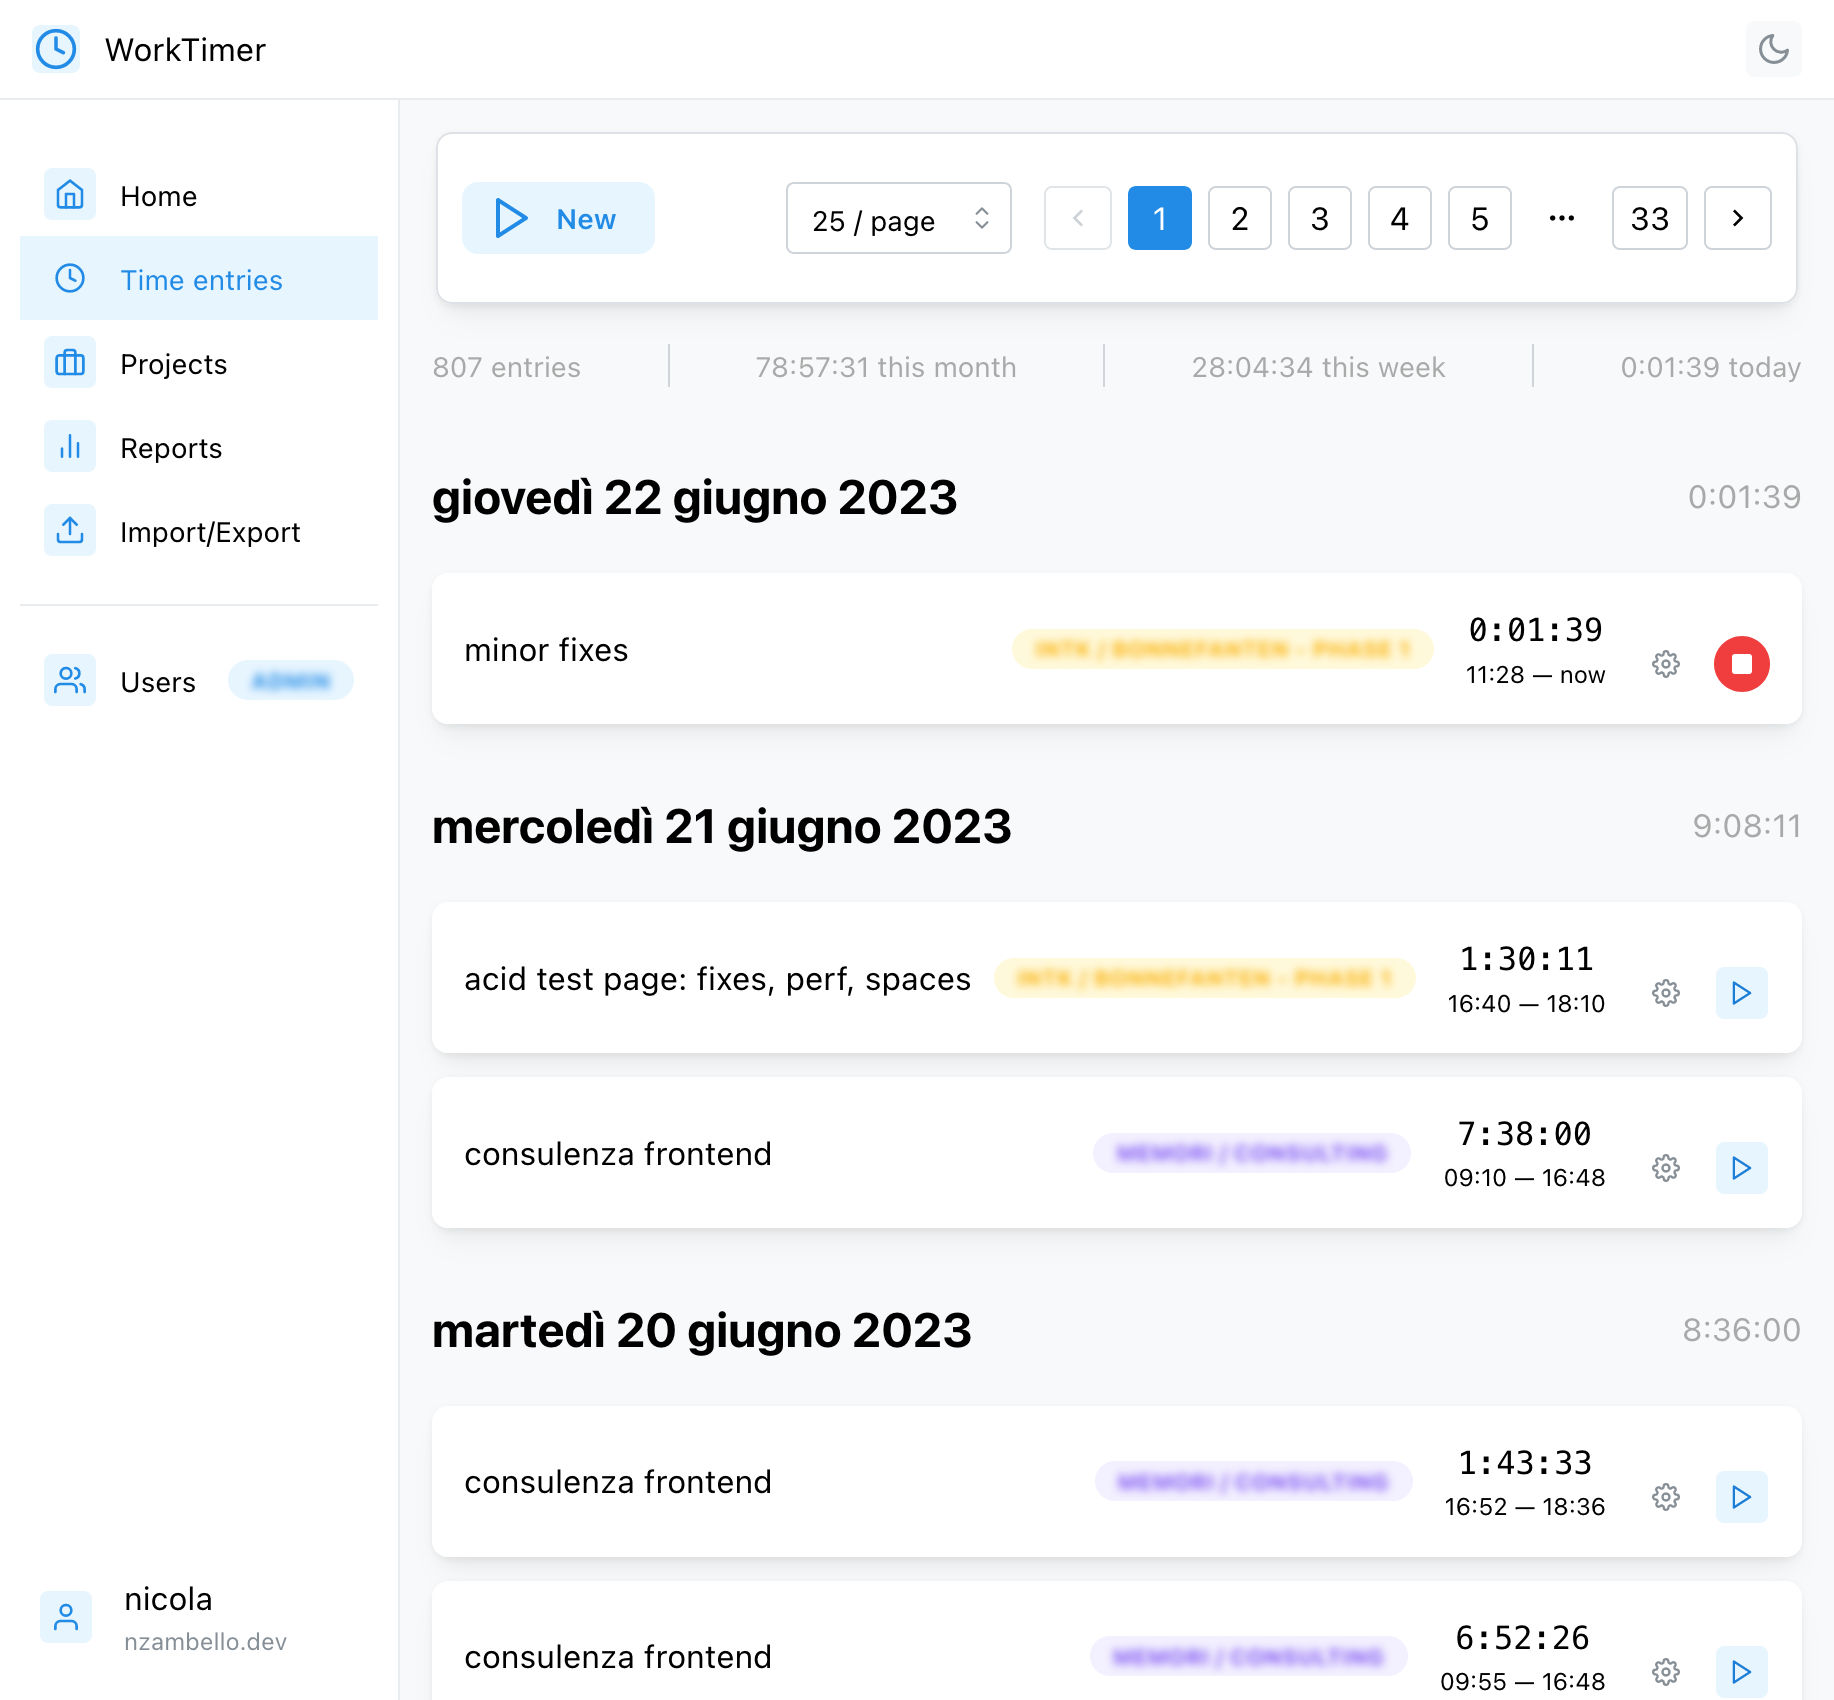Start a New time entry
Image resolution: width=1834 pixels, height=1700 pixels.
click(558, 218)
